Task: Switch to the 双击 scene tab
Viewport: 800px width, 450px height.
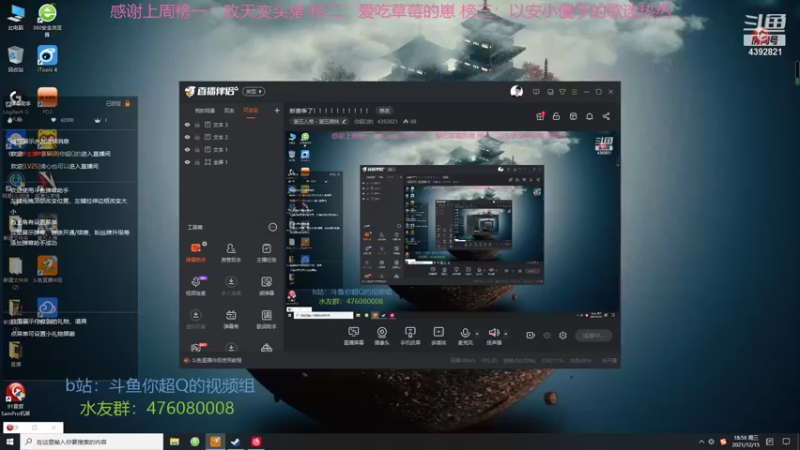Action: (229, 111)
